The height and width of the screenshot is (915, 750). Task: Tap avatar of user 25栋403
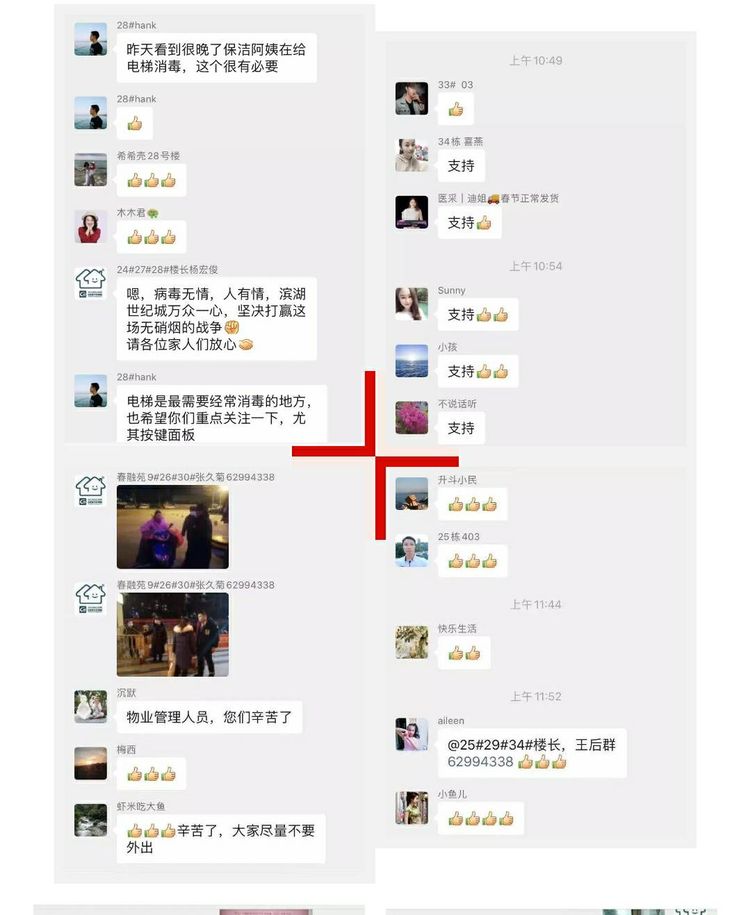(x=411, y=550)
